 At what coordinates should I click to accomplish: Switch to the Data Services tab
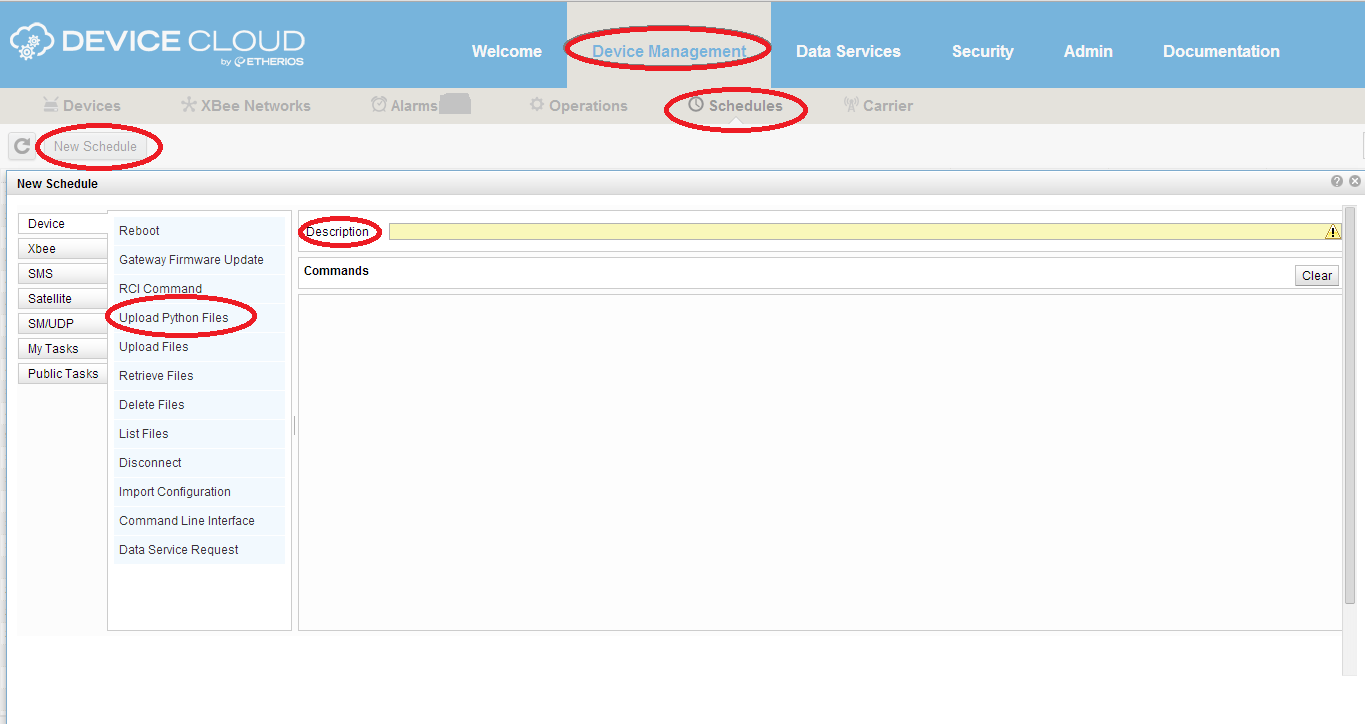click(x=848, y=52)
